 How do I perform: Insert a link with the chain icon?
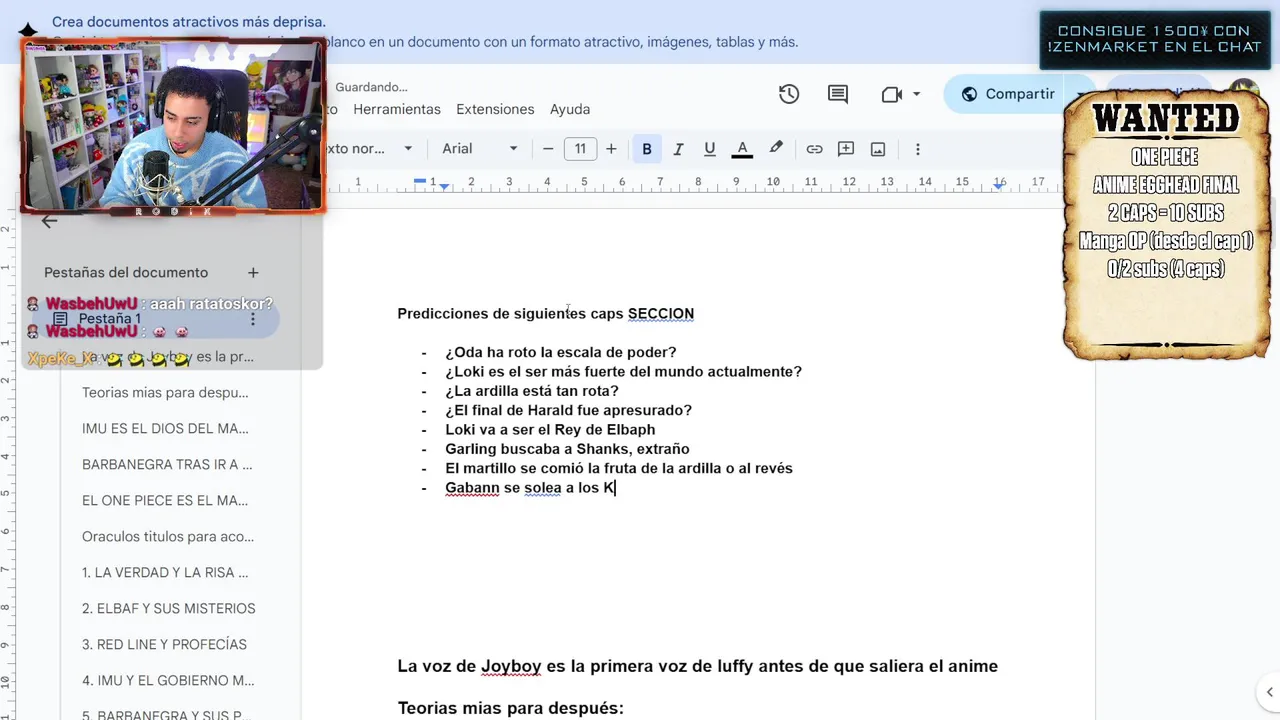click(814, 149)
